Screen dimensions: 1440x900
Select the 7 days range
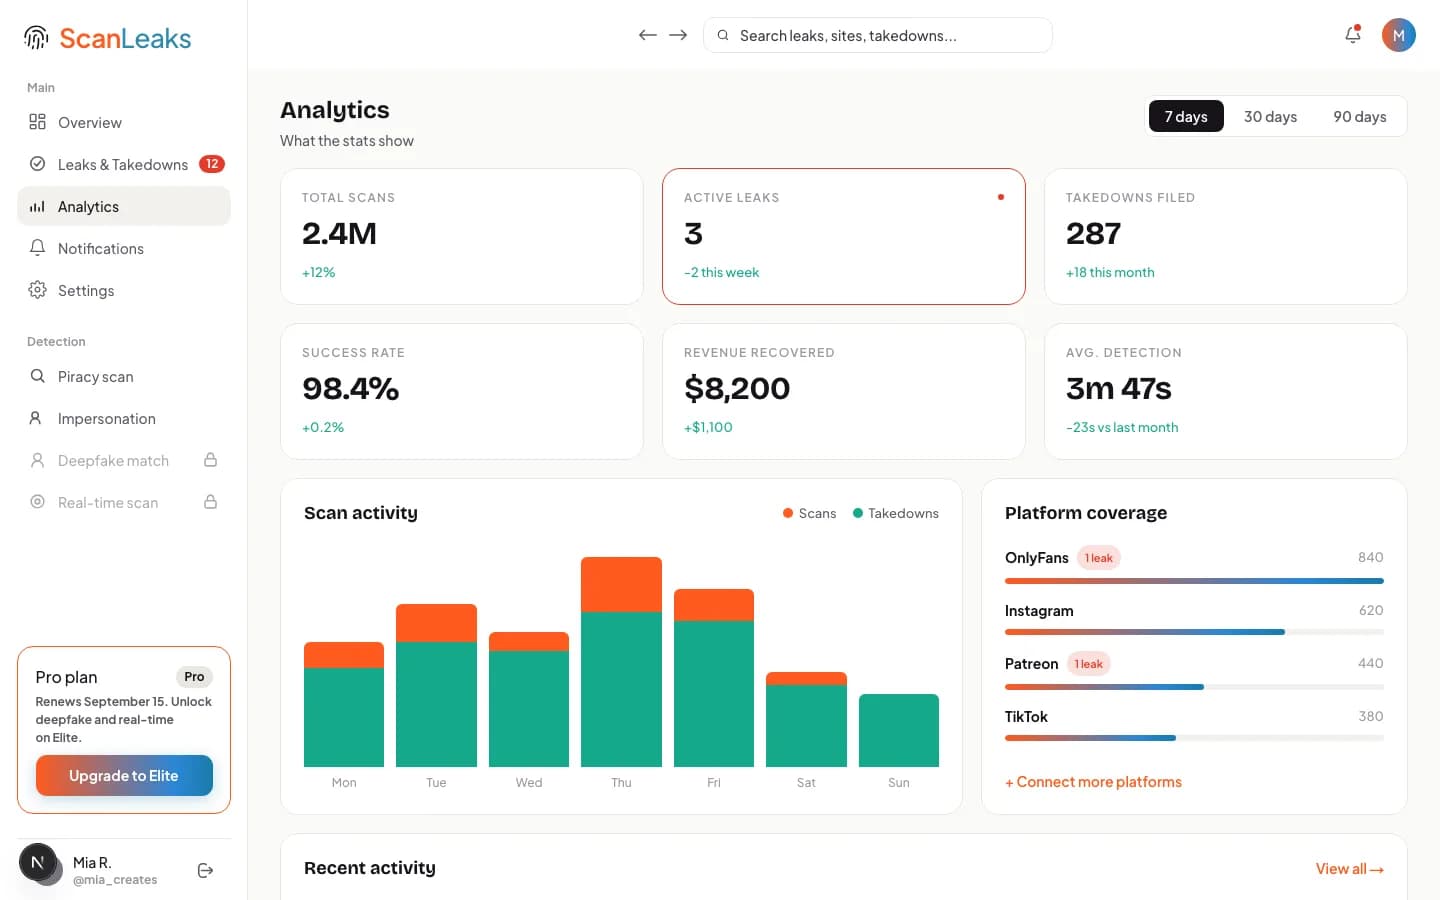(1186, 117)
